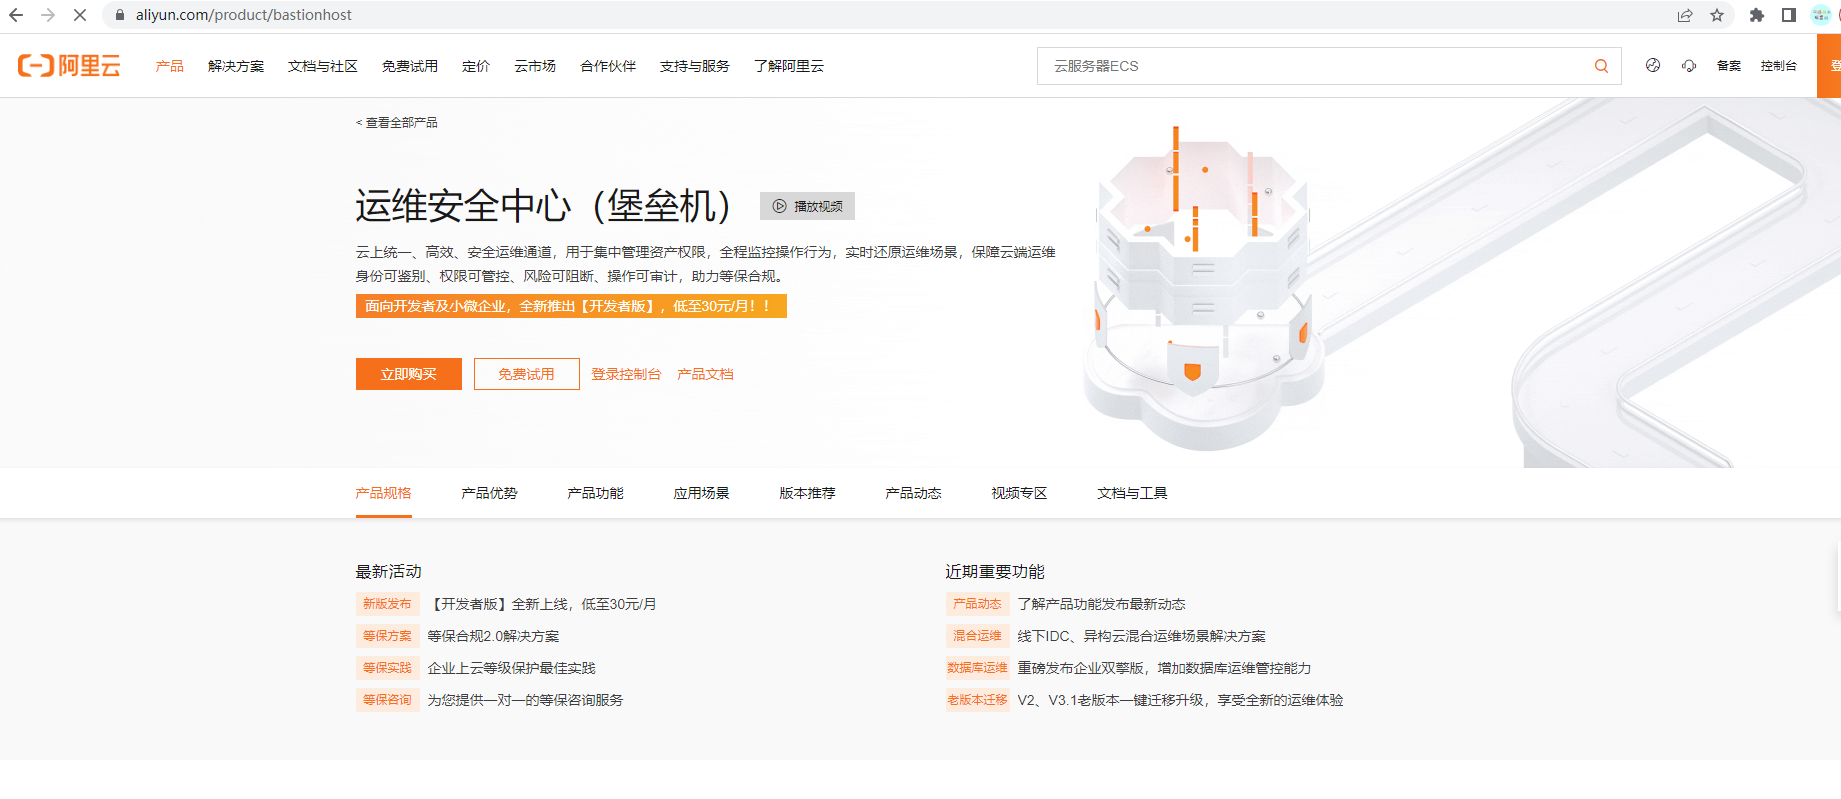Open the 定价 nav item

(476, 66)
